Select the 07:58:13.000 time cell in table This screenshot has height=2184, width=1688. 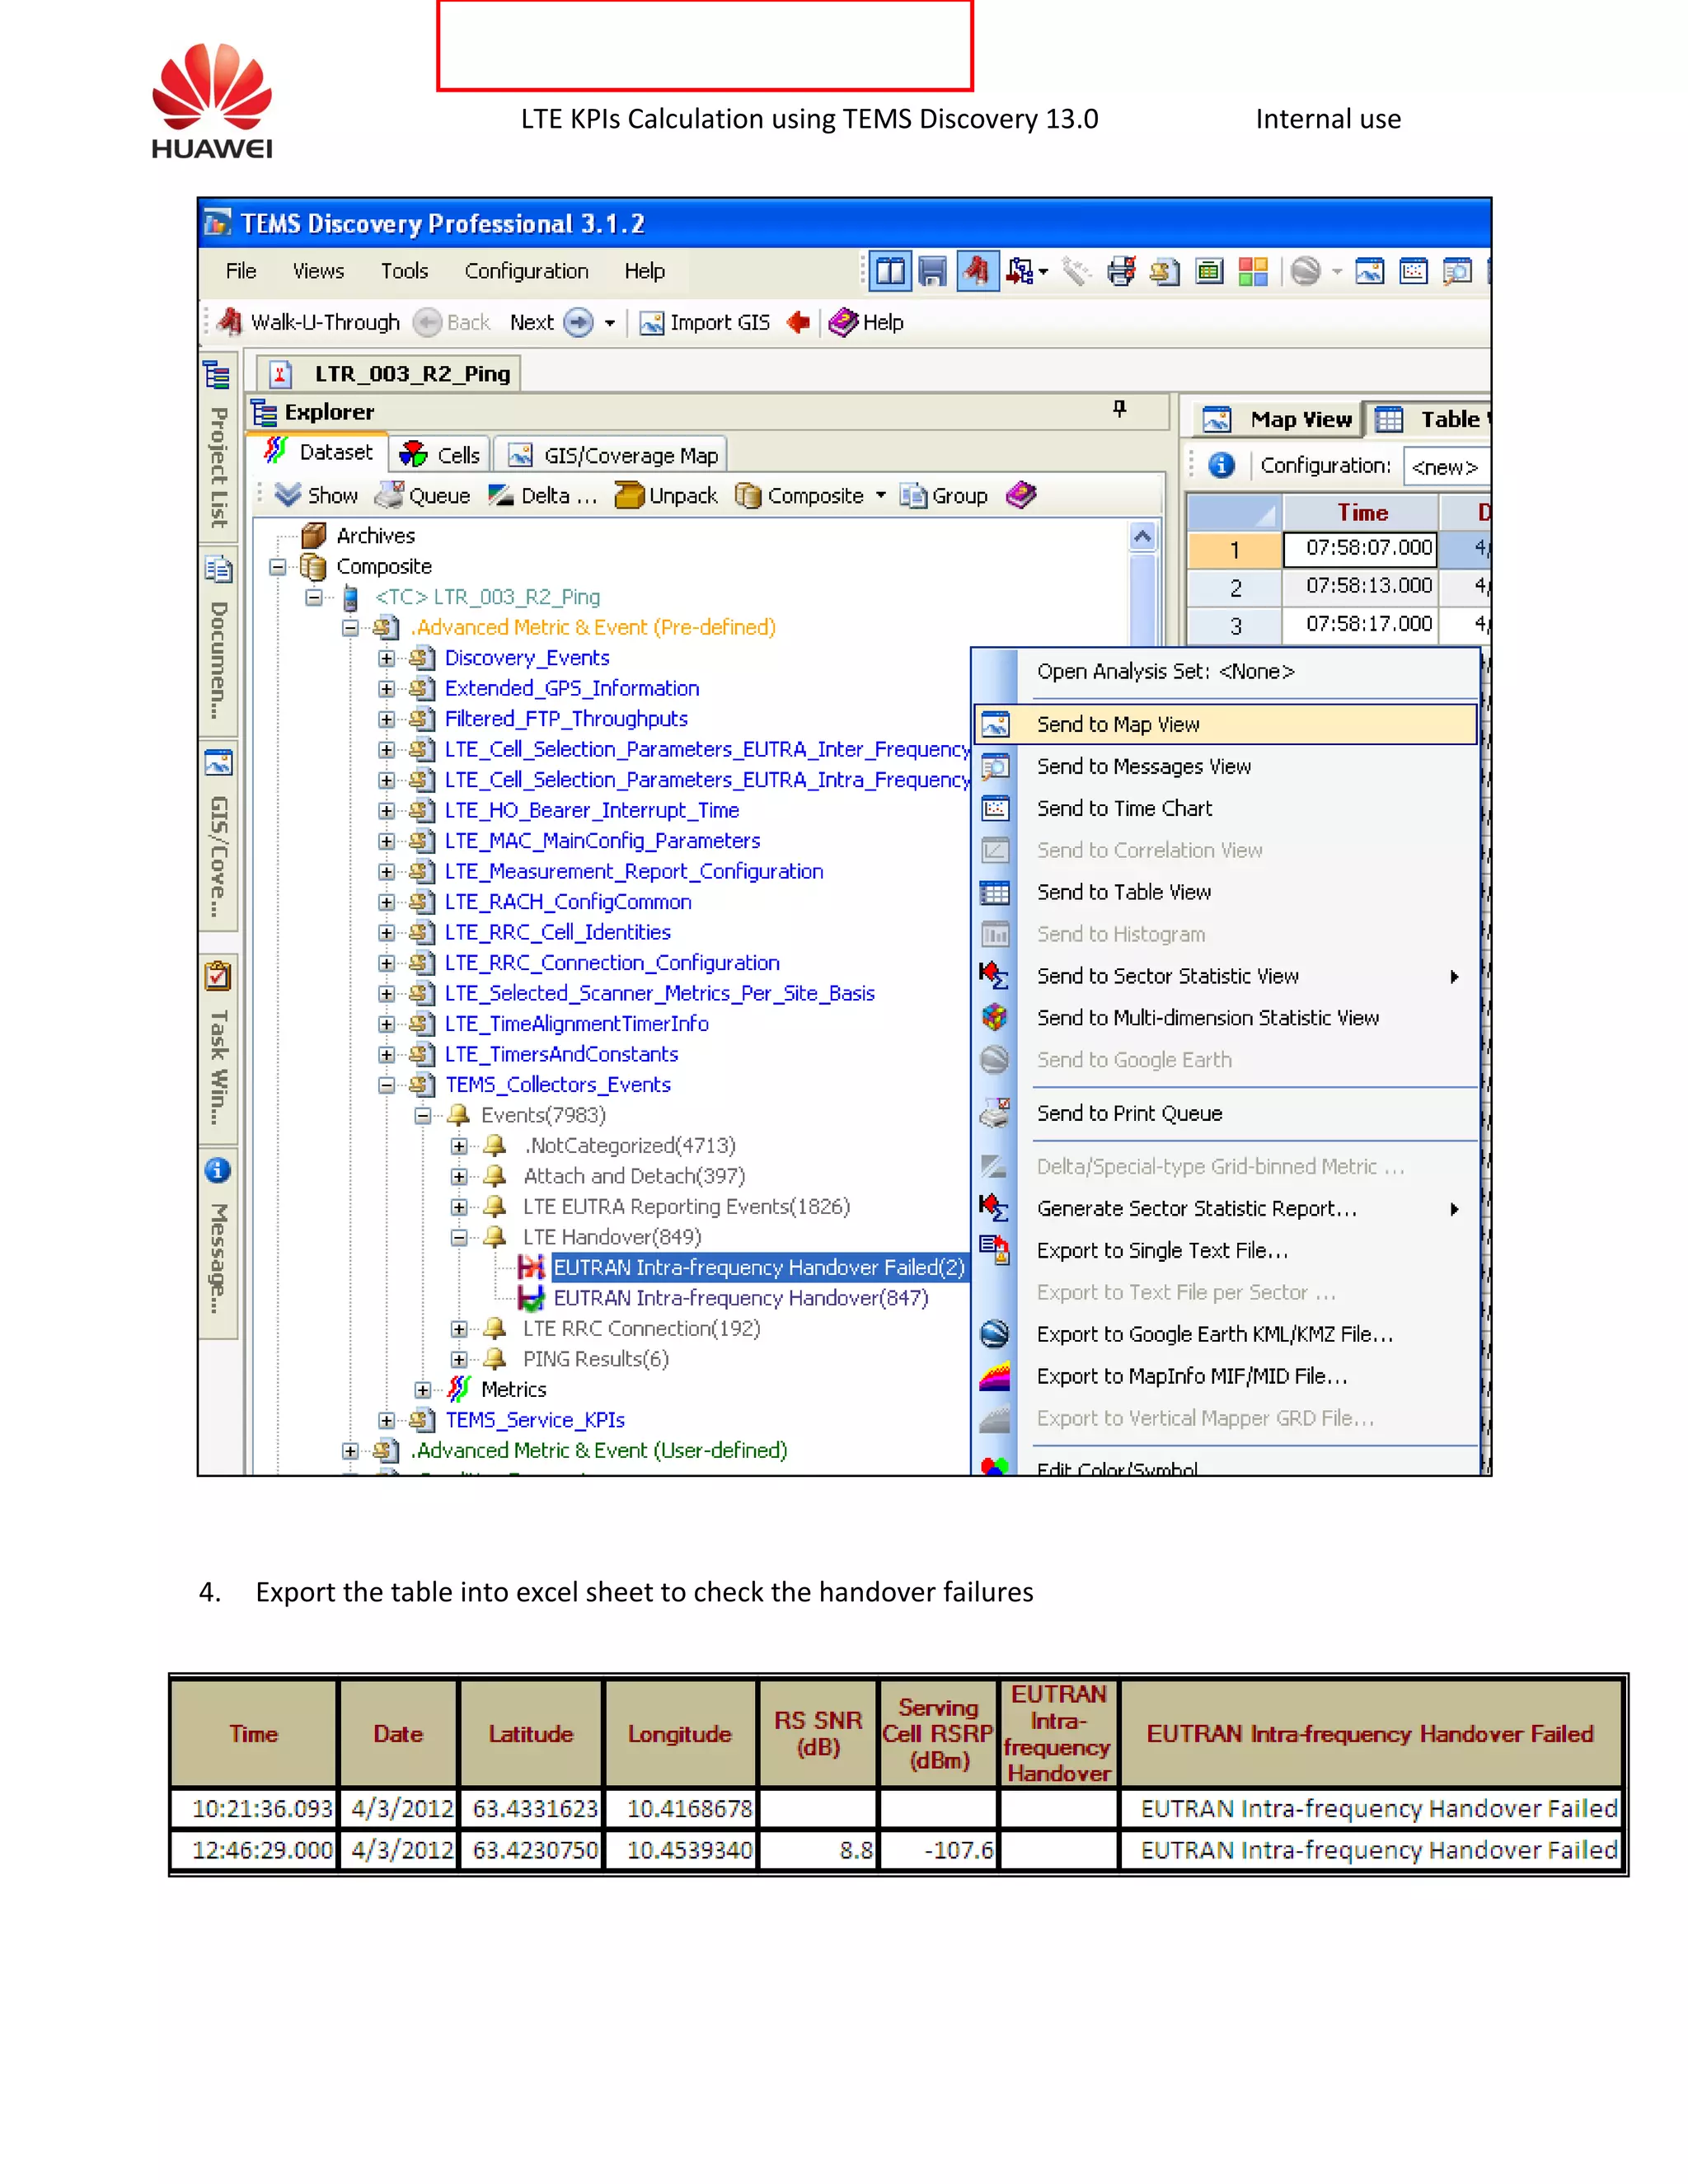click(x=1360, y=586)
